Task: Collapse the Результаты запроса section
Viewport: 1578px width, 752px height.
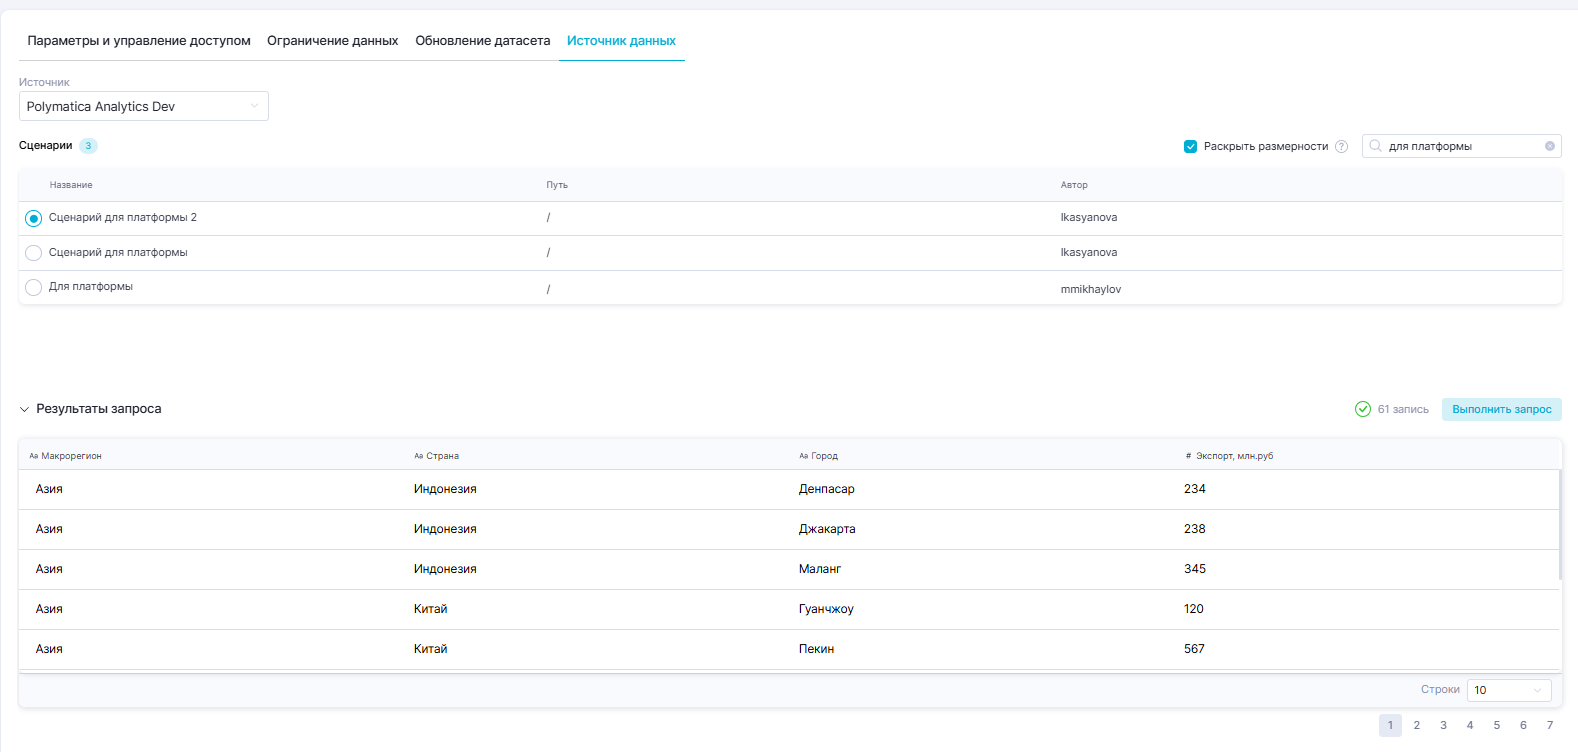Action: click(25, 409)
